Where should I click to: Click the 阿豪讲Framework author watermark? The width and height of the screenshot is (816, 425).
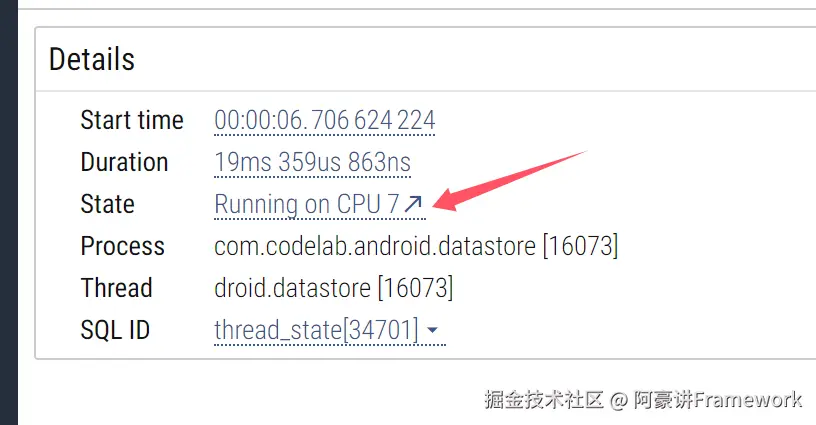pos(718,400)
